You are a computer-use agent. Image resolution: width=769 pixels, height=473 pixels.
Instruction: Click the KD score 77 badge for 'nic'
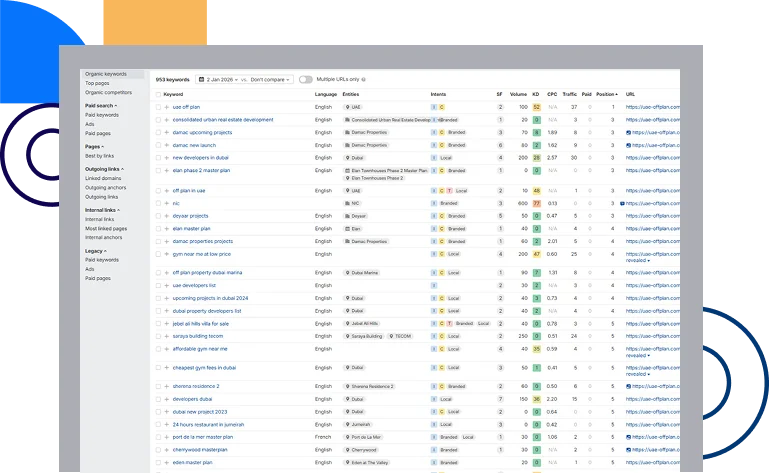coord(537,203)
